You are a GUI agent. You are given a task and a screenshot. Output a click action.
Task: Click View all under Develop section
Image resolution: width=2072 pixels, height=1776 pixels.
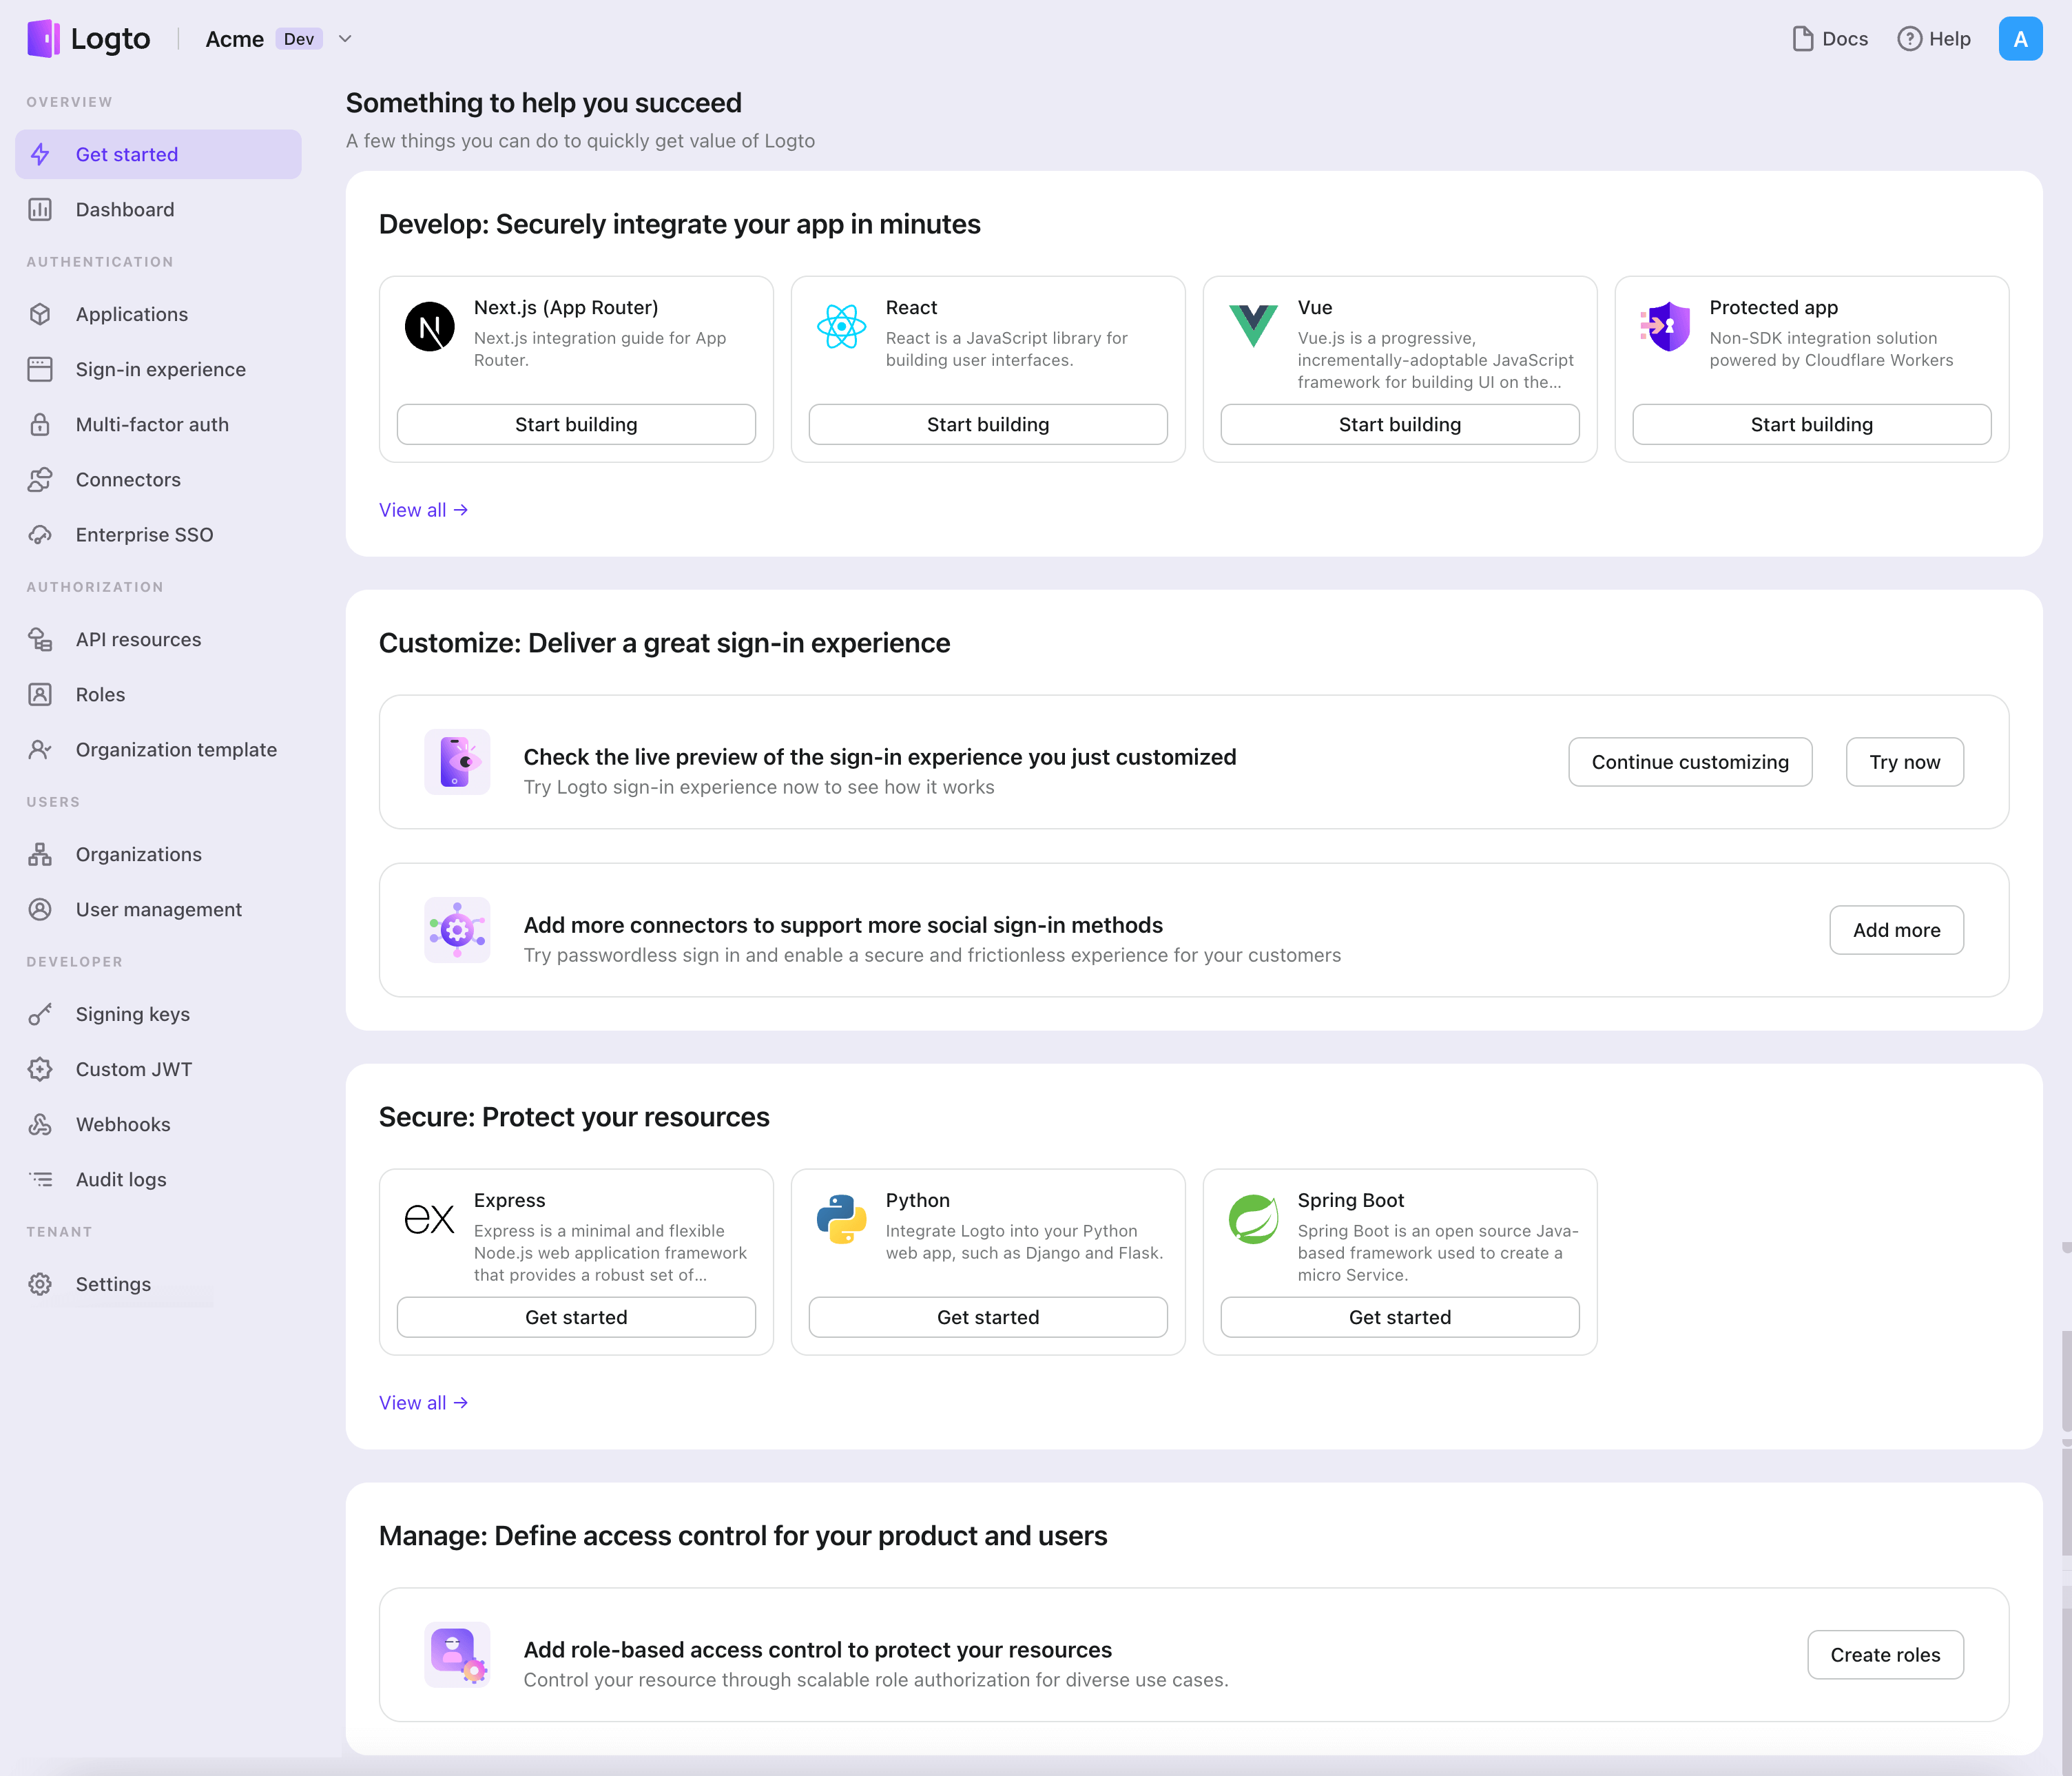[423, 510]
